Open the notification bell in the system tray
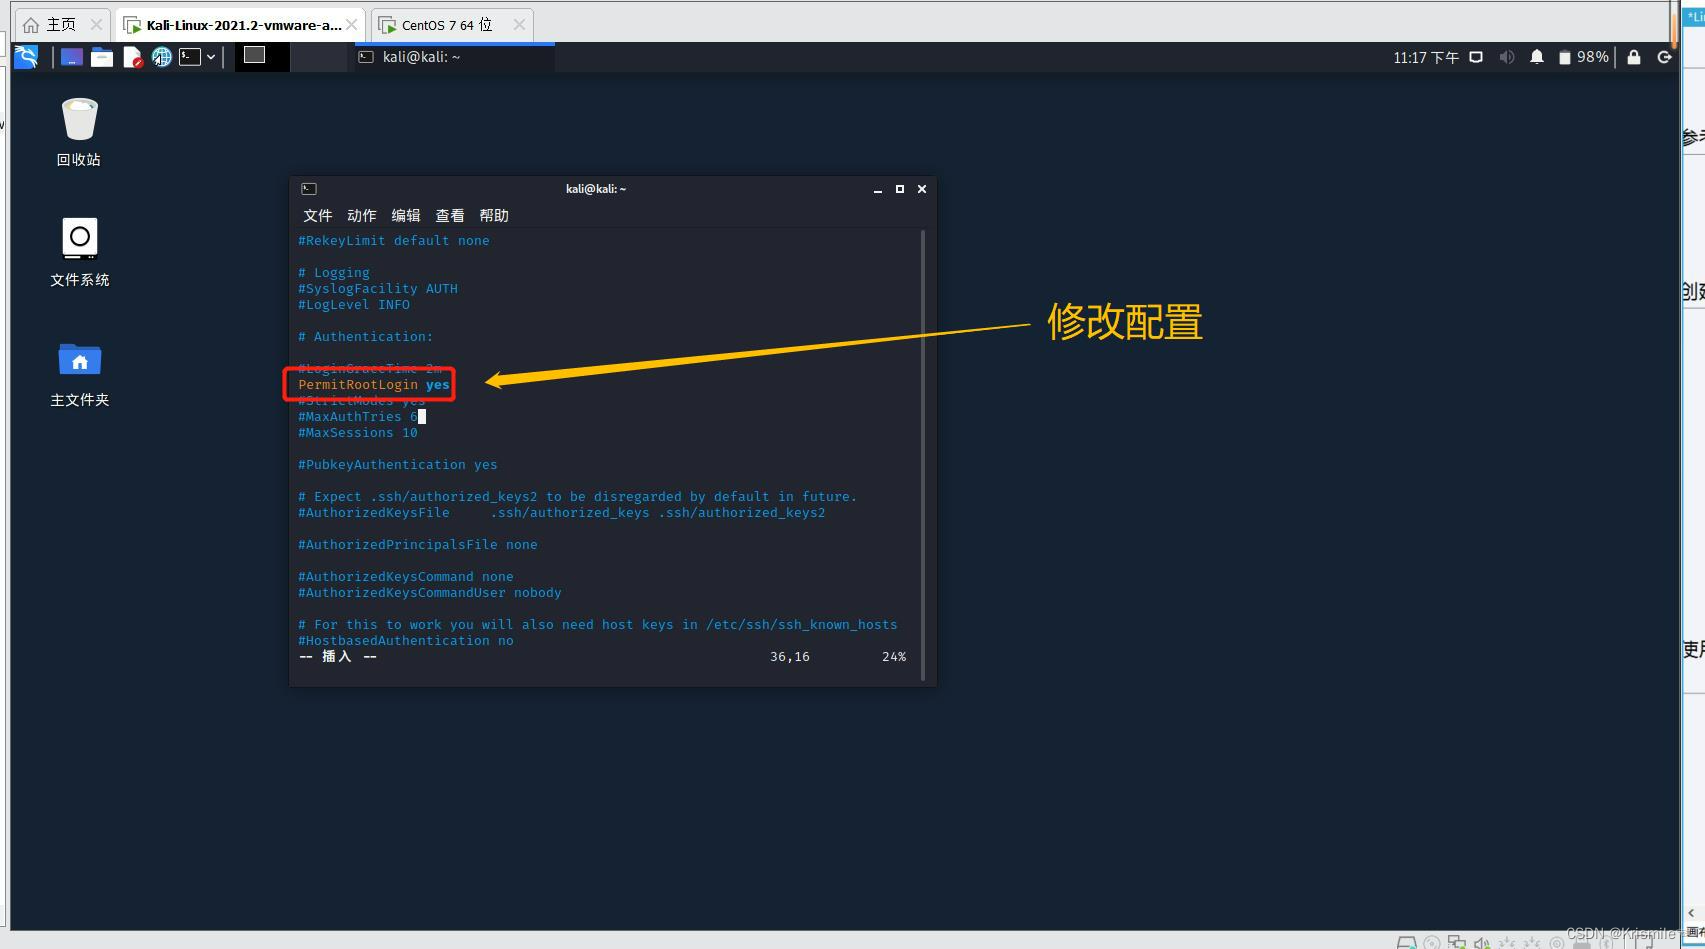The width and height of the screenshot is (1705, 949). pos(1537,57)
